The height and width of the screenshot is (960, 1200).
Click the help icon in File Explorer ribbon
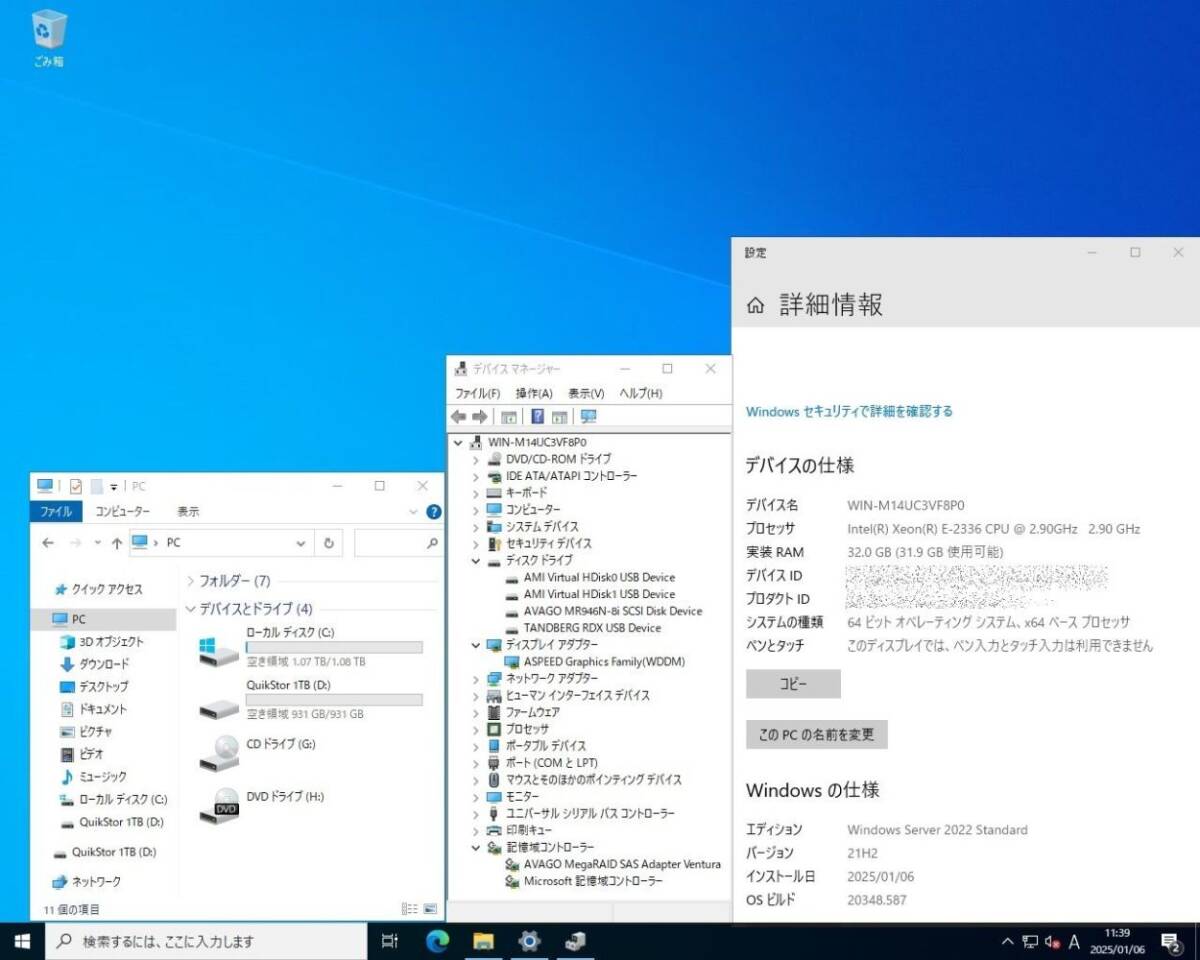coord(434,511)
